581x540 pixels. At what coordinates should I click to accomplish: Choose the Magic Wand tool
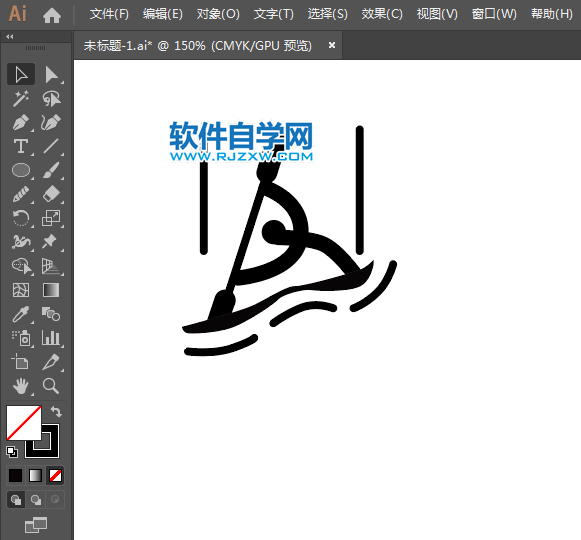[21, 99]
